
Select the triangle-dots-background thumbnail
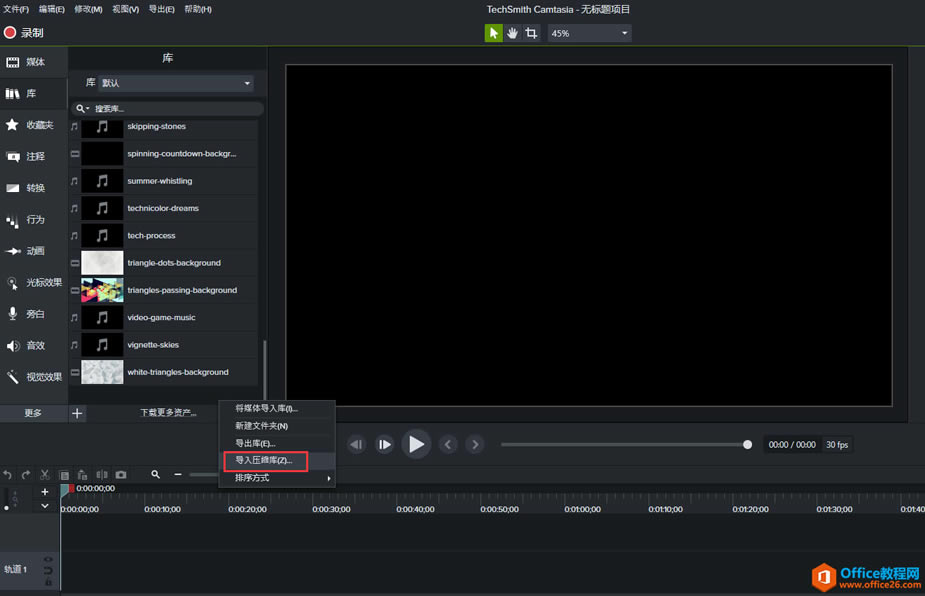point(102,263)
